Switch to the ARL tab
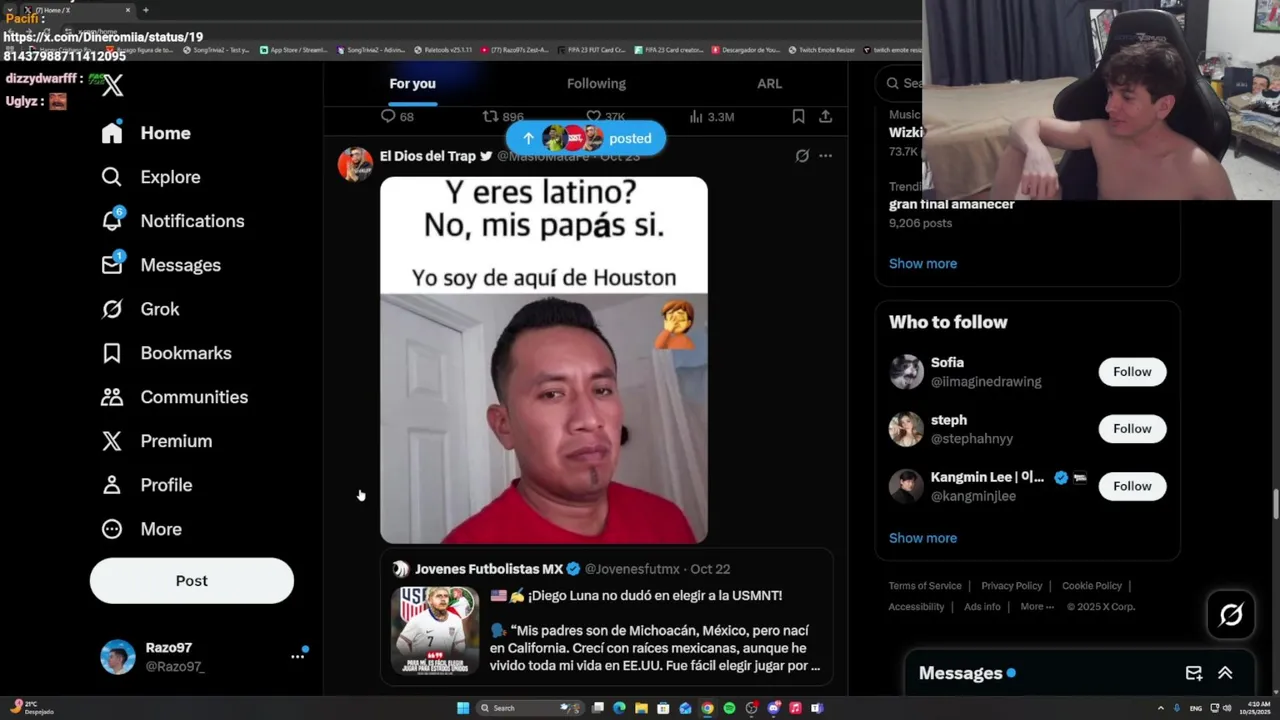1280x720 pixels. 769,83
